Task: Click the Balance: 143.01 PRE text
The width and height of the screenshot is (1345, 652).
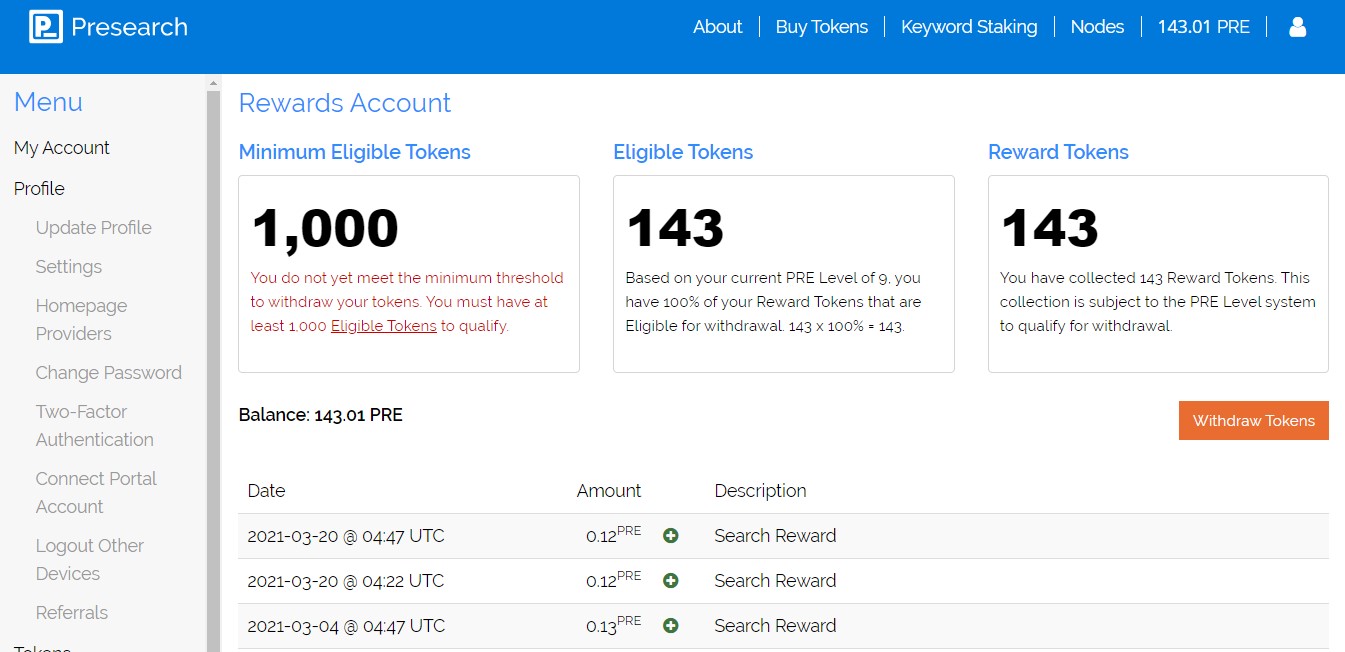Action: pos(321,415)
